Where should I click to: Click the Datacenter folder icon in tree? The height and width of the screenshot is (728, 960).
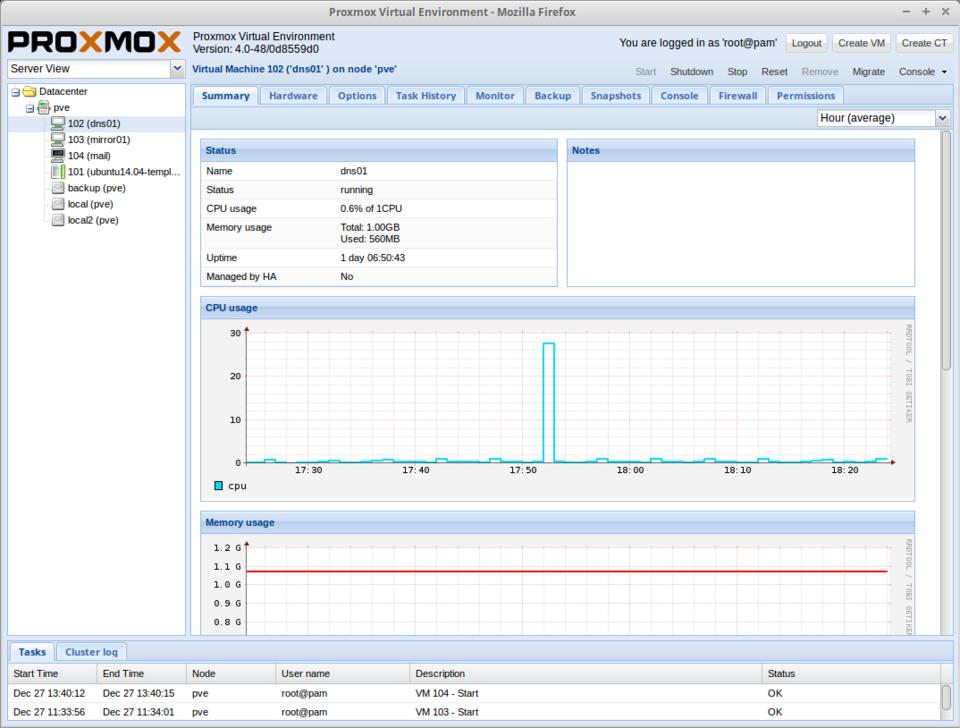[x=29, y=92]
